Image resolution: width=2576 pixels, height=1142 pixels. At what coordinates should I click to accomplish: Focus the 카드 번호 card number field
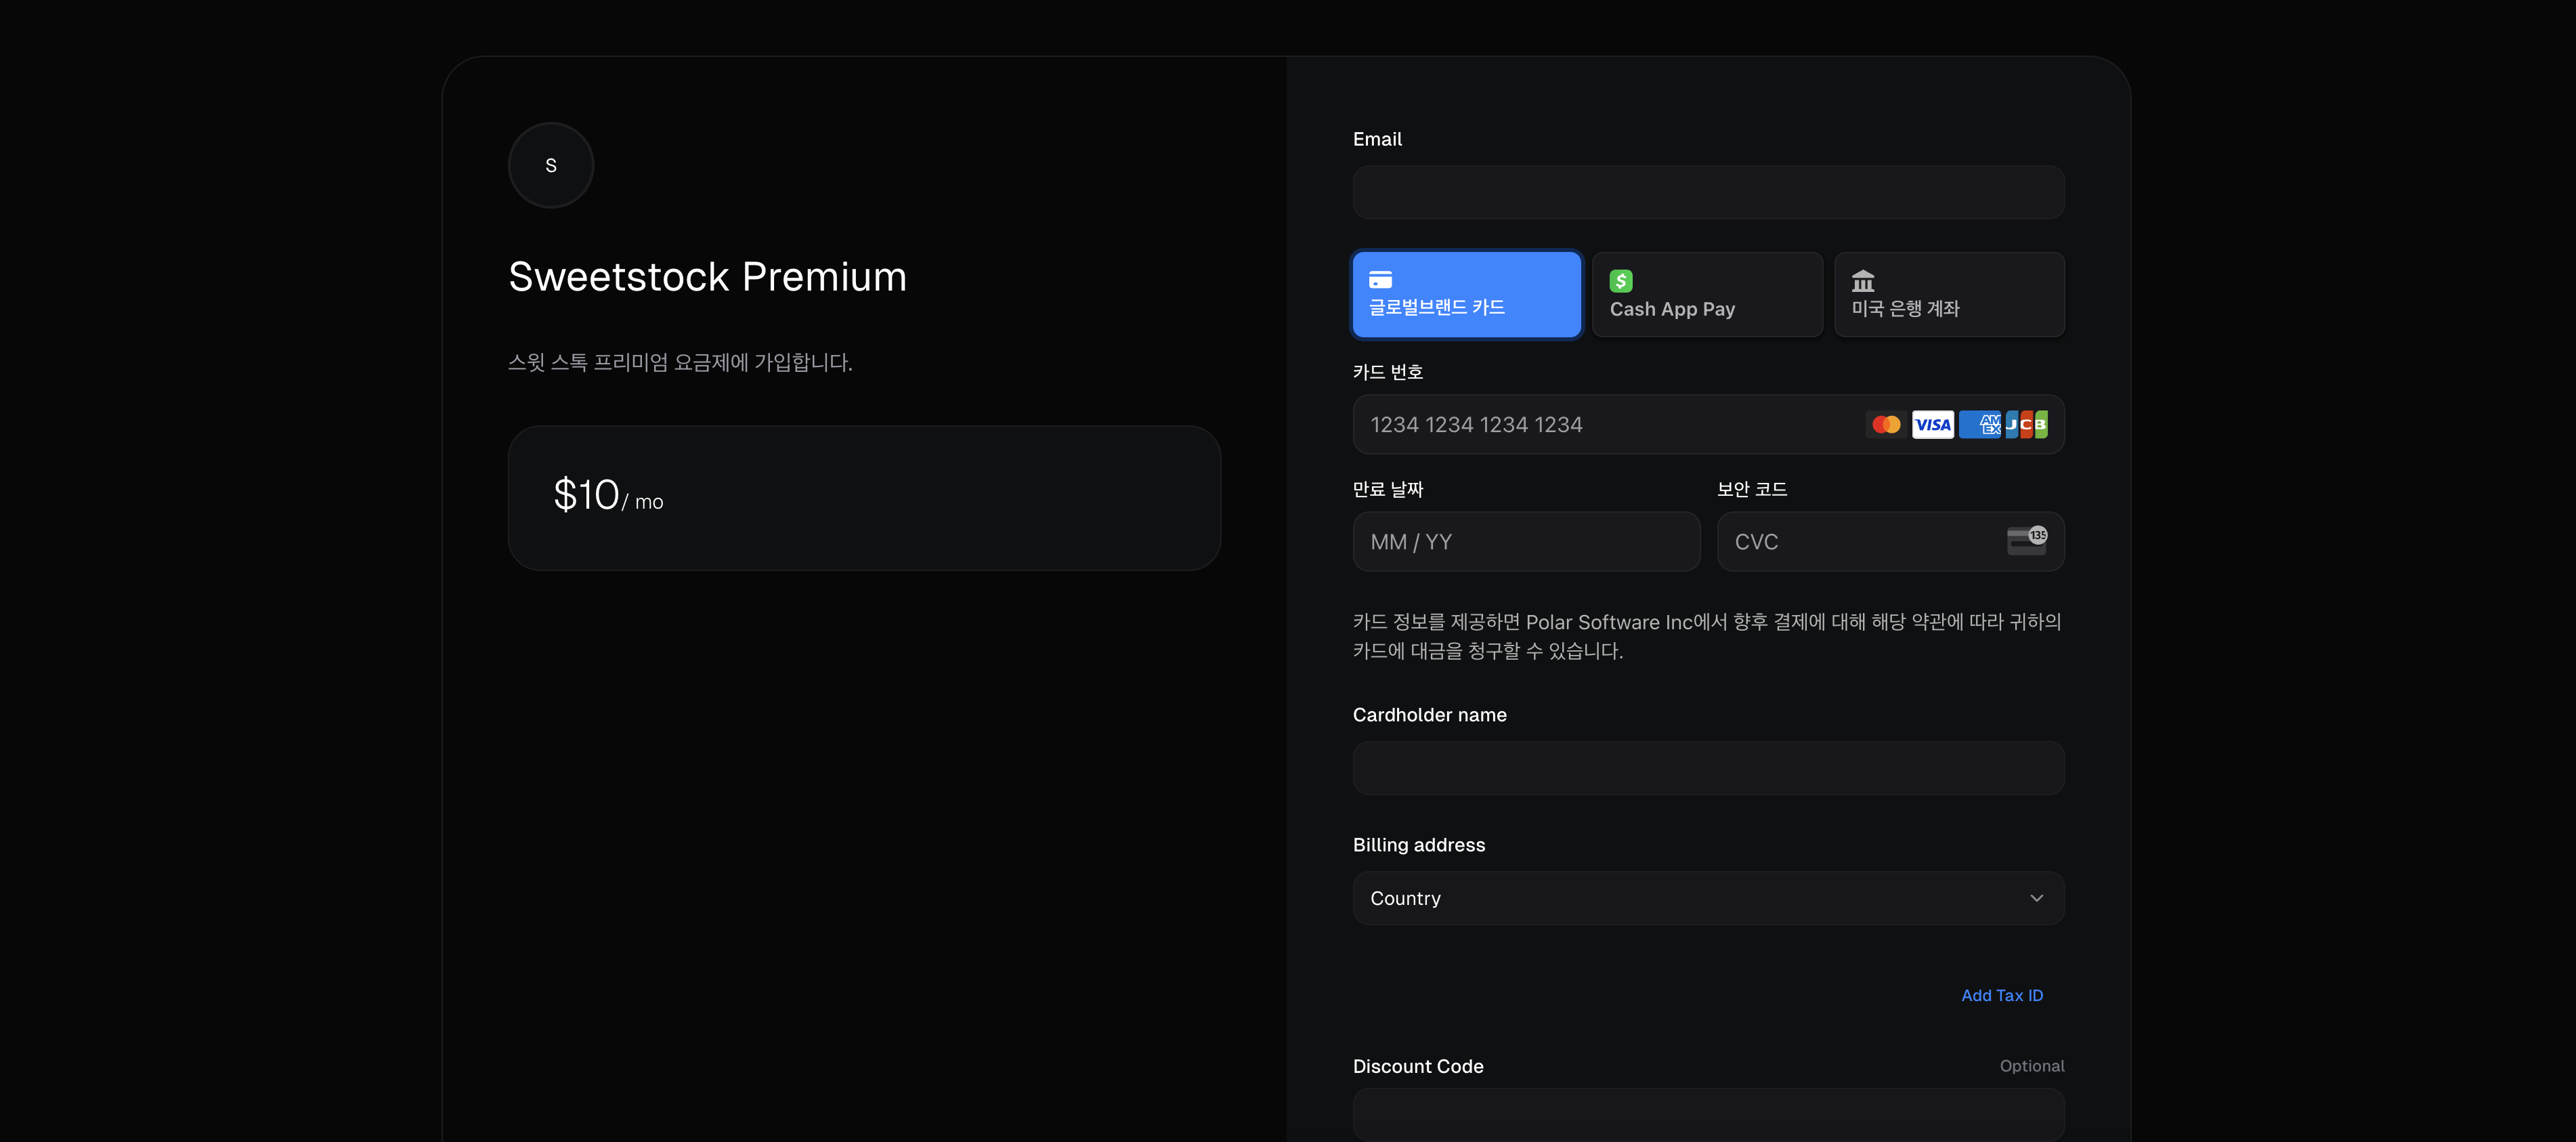[1708, 424]
